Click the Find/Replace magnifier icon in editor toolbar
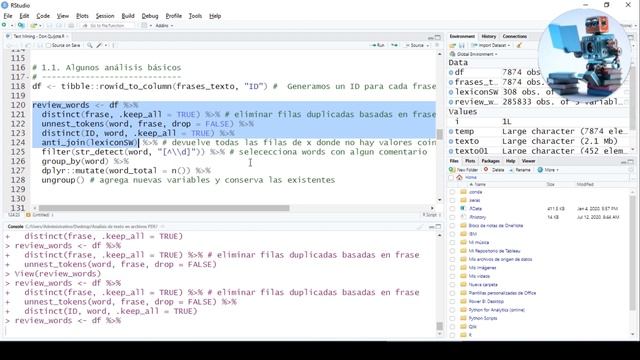640x360 pixels. 89,45
